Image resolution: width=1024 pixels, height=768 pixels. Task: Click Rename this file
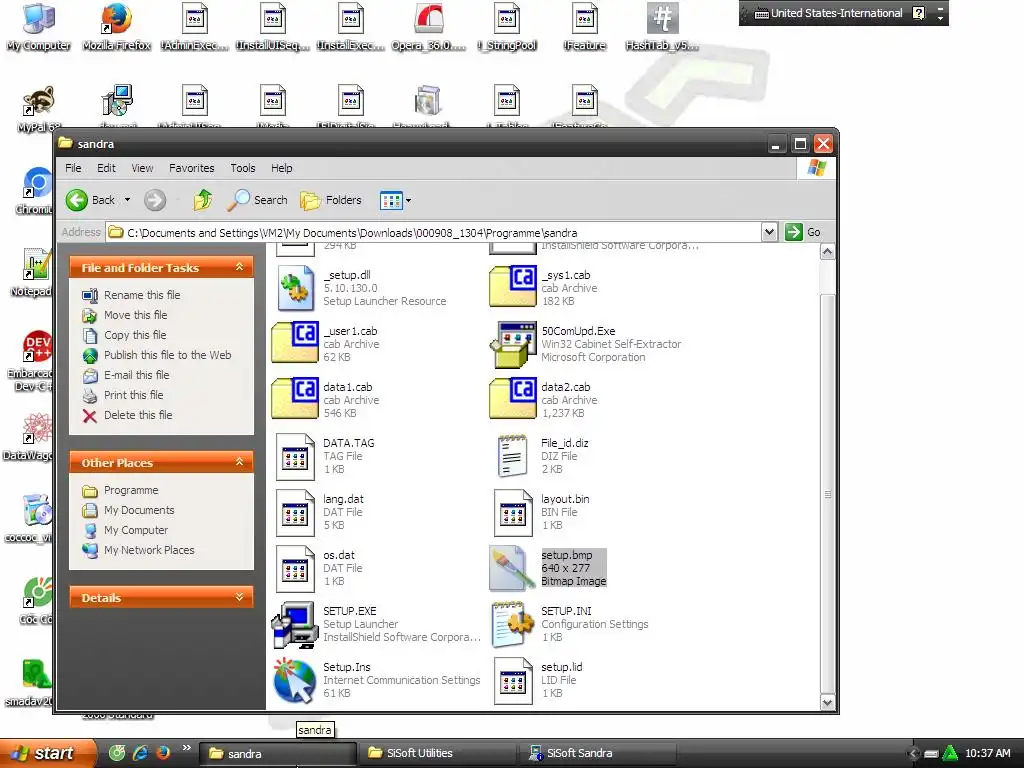click(142, 295)
